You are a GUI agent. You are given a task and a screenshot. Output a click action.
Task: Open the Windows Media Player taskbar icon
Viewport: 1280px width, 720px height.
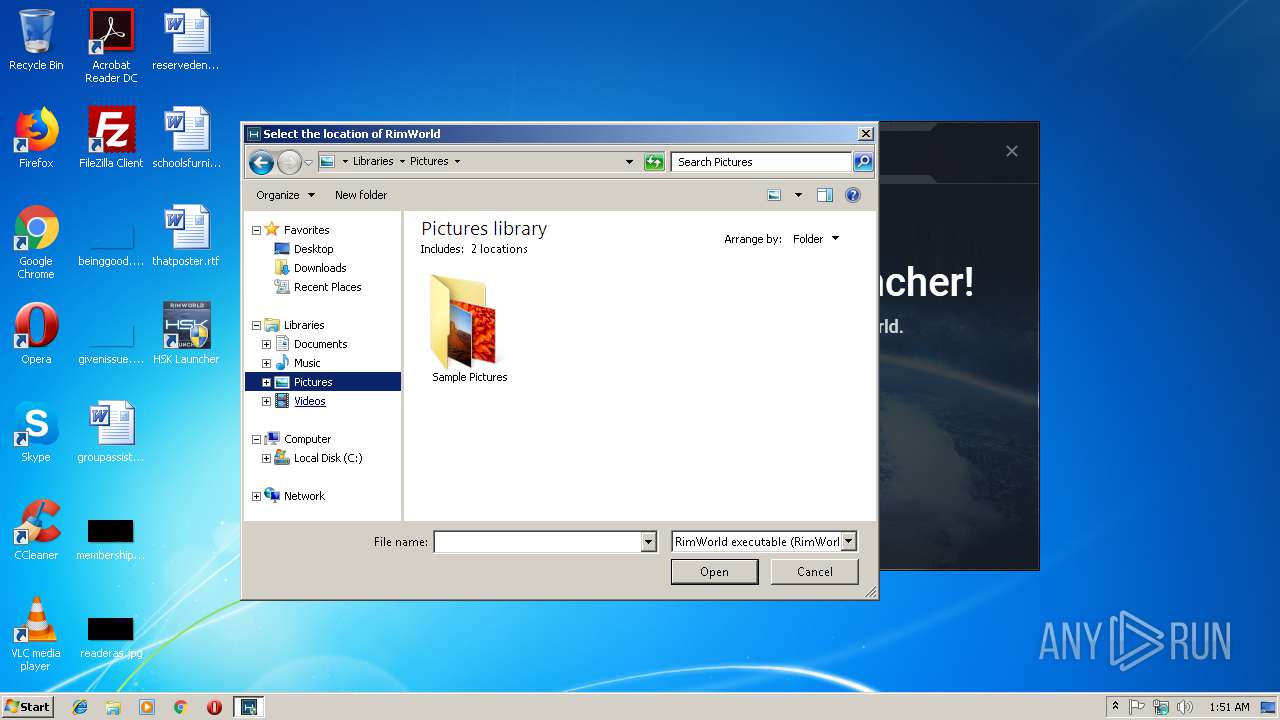click(147, 707)
